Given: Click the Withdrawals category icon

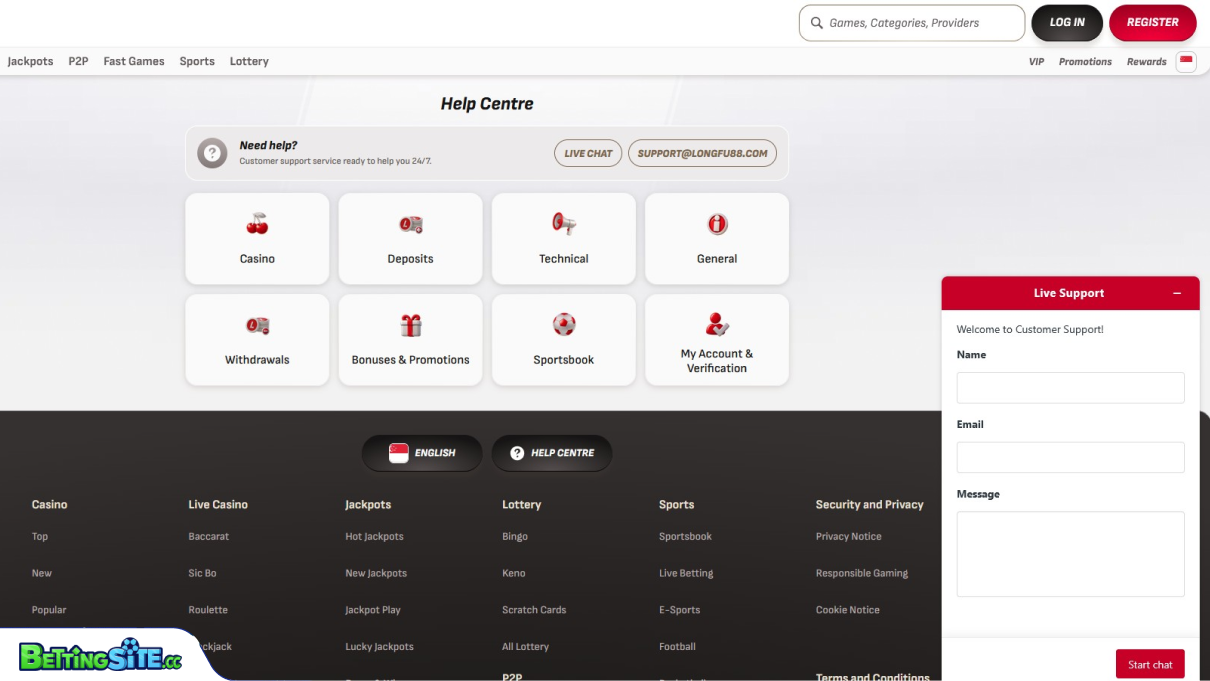Looking at the screenshot, I should click(x=257, y=325).
